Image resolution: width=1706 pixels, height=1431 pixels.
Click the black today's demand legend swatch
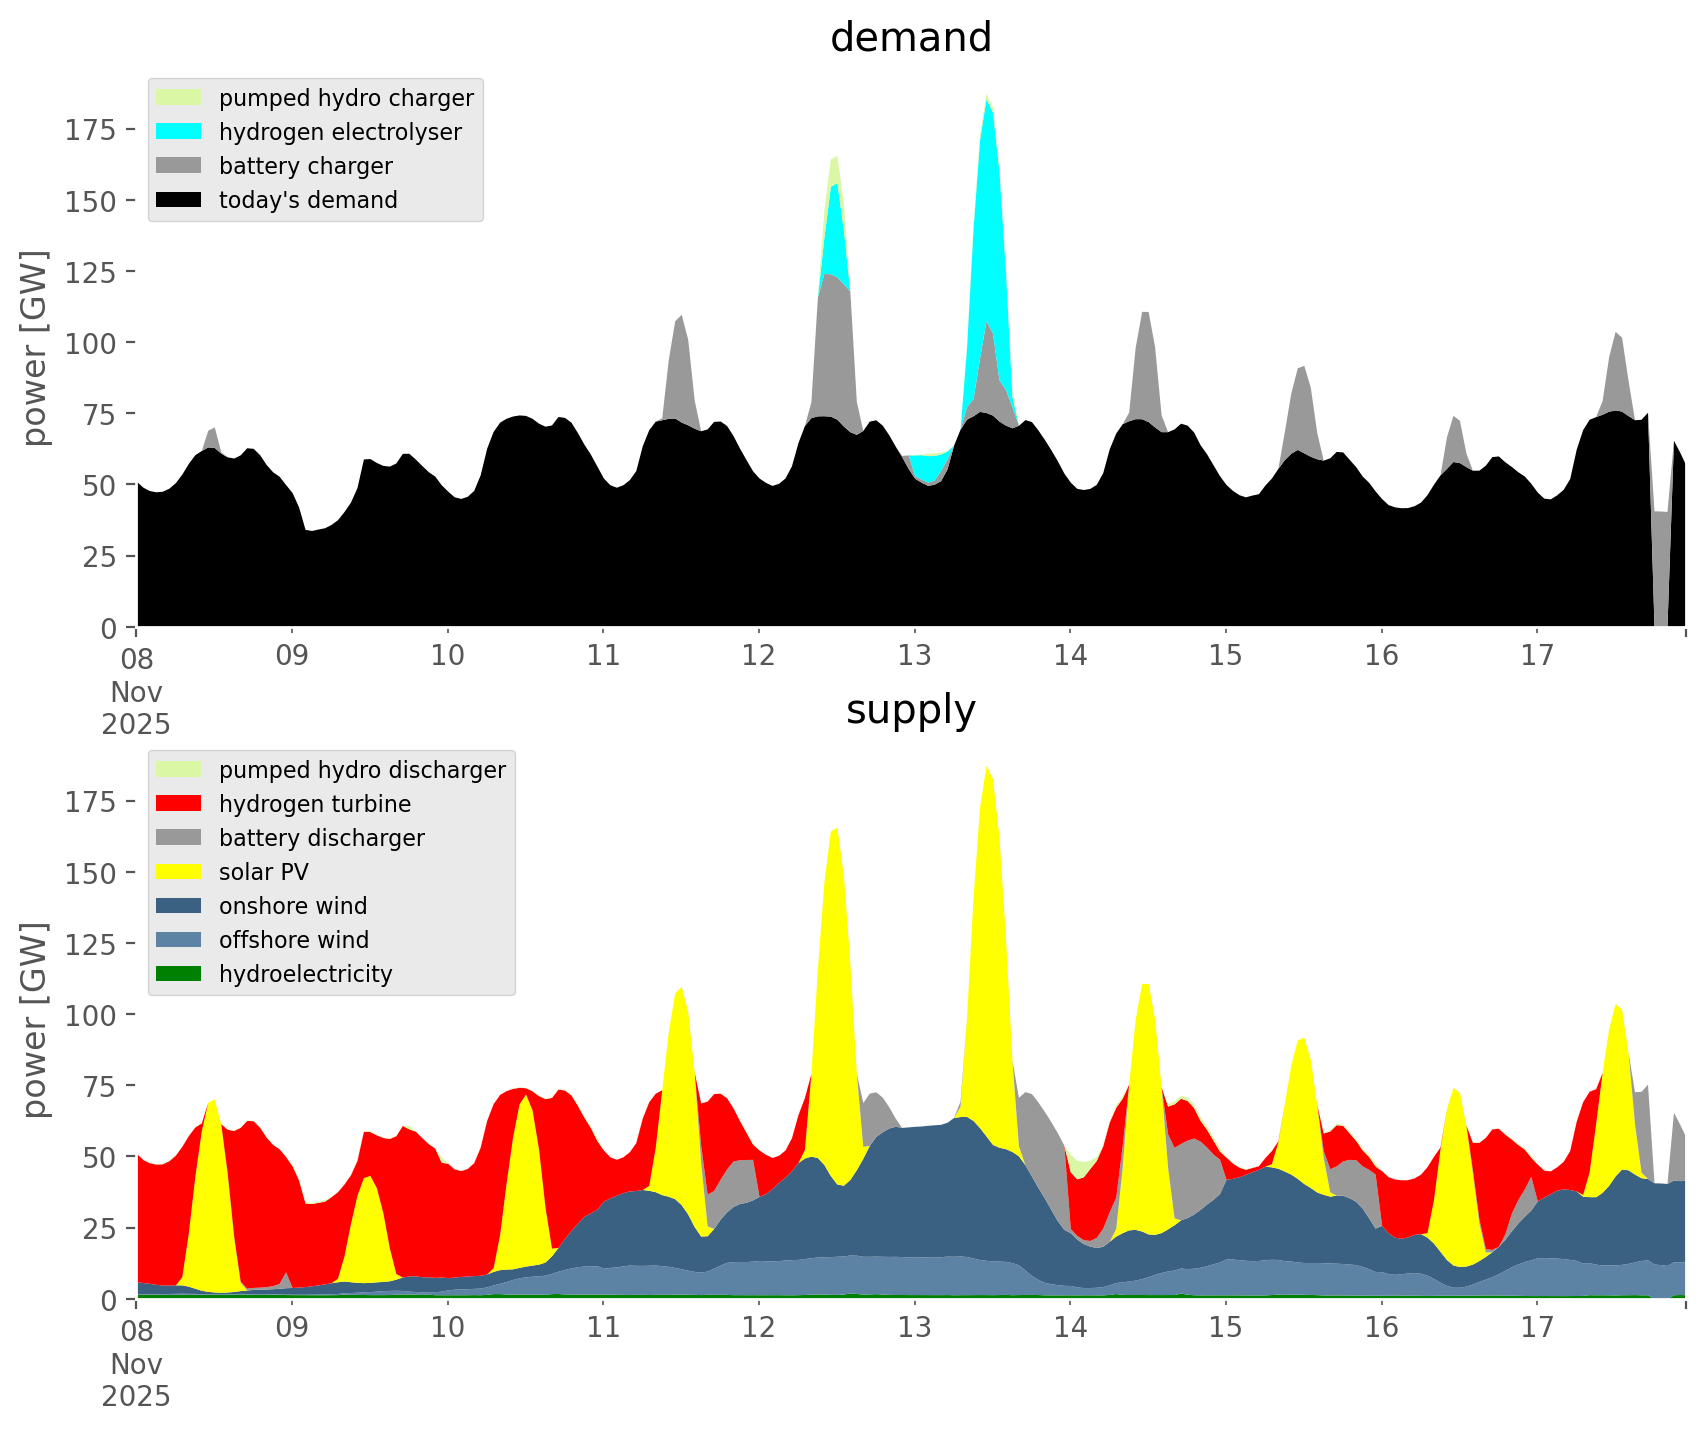pos(179,200)
